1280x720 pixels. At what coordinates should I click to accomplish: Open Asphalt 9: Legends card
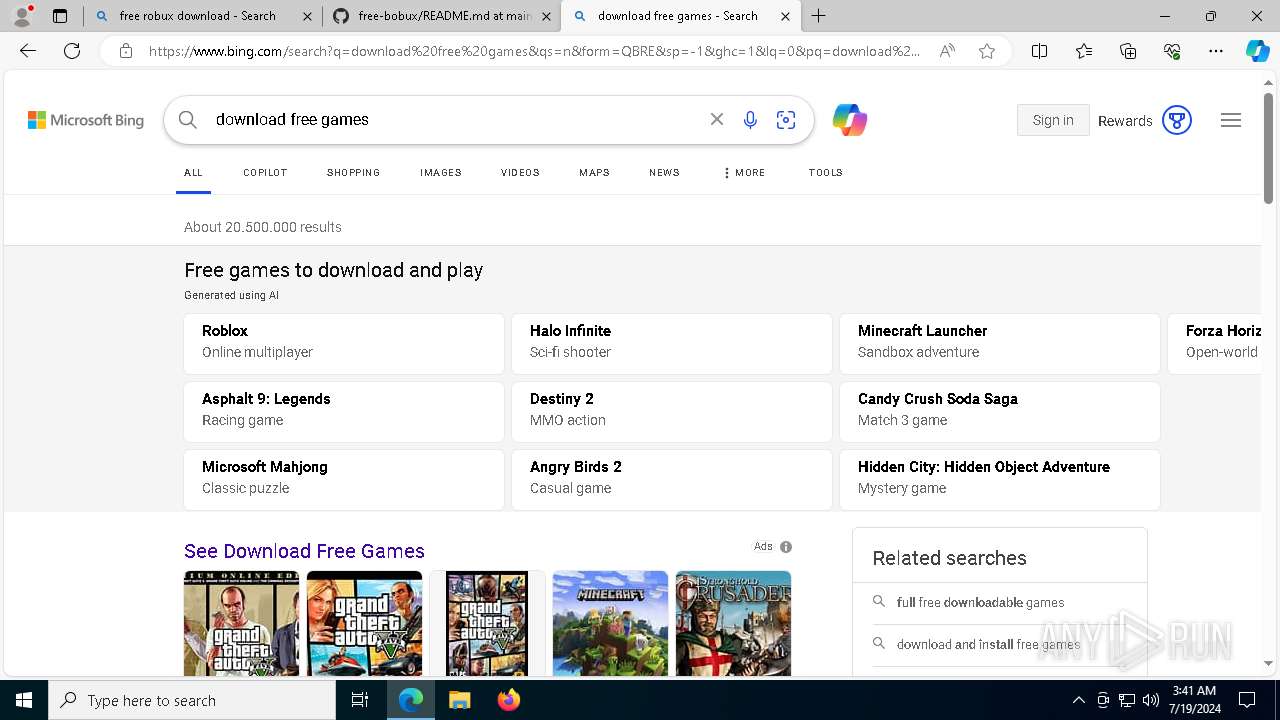(x=344, y=411)
